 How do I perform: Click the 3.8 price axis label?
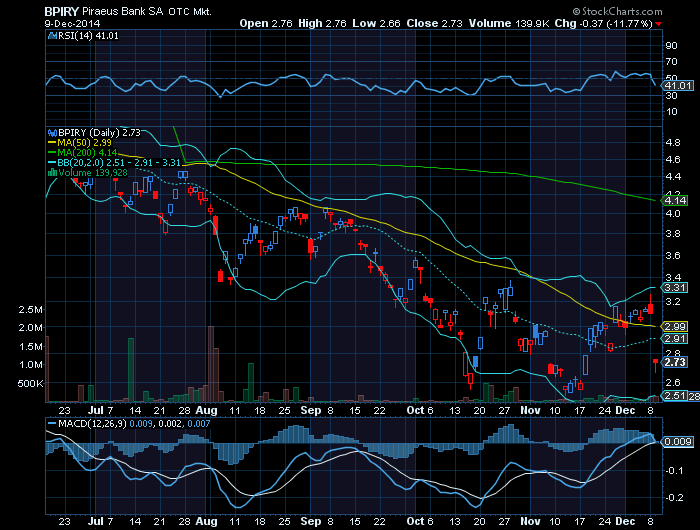tap(673, 234)
